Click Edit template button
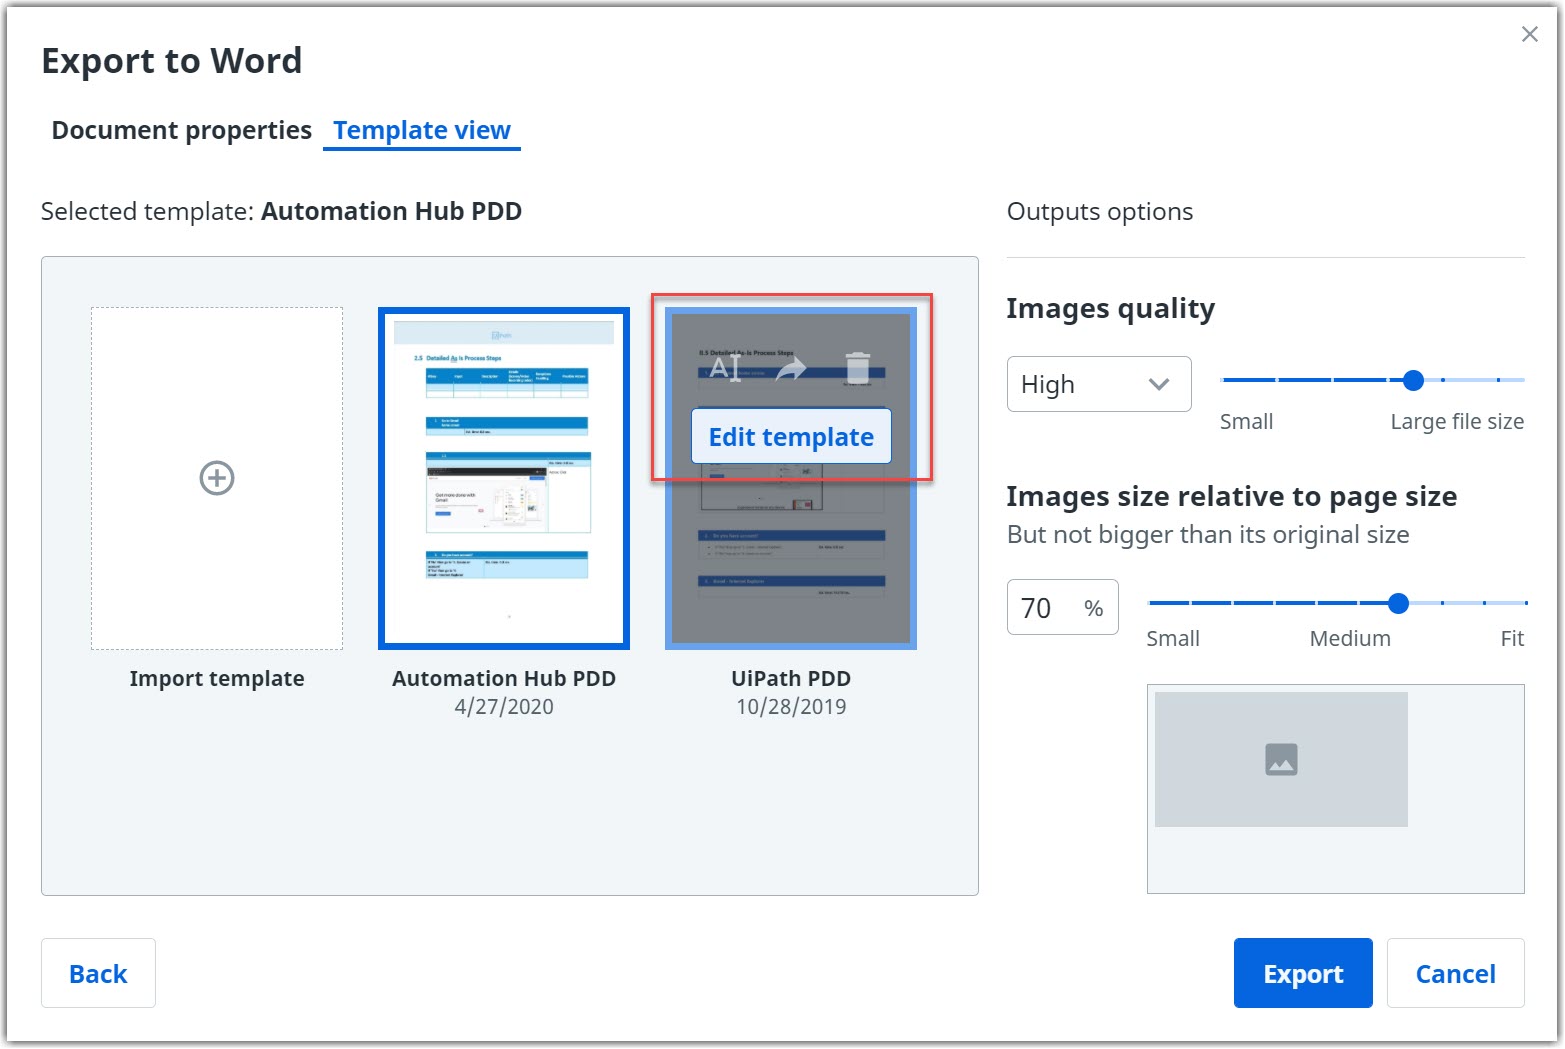 pyautogui.click(x=791, y=437)
